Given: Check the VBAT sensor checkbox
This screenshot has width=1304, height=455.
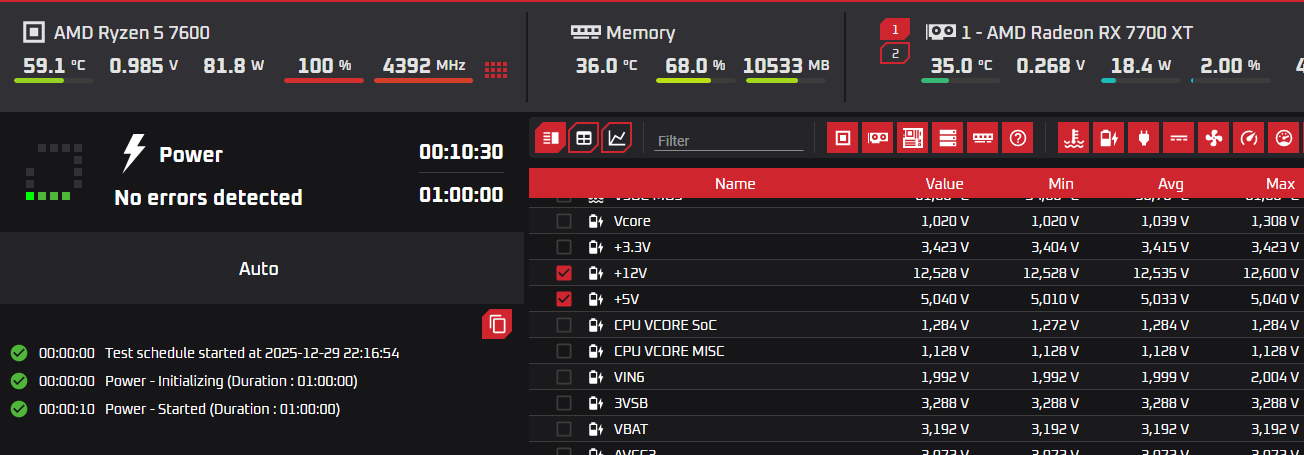Looking at the screenshot, I should coord(564,429).
